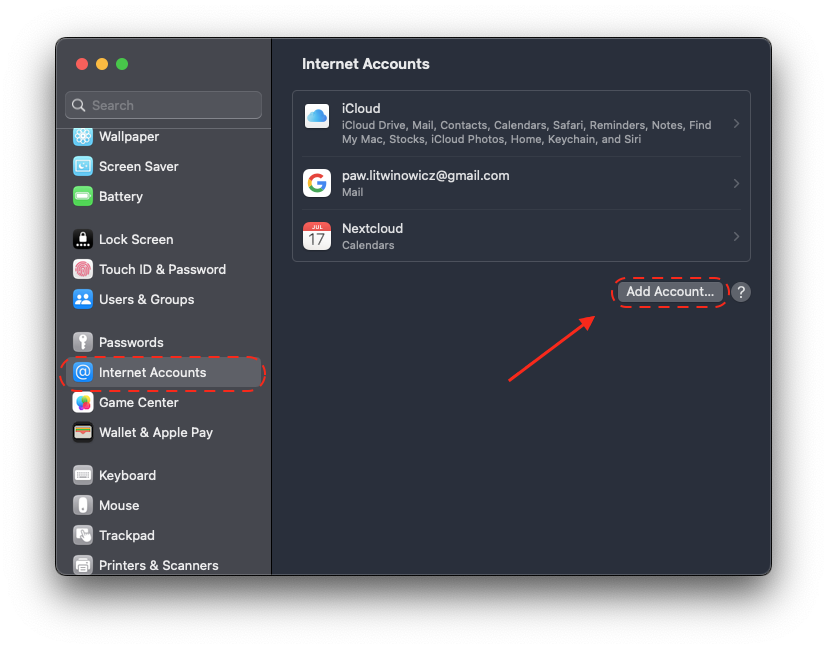Expand the Gmail account chevron
This screenshot has height=649, width=827.
[736, 183]
